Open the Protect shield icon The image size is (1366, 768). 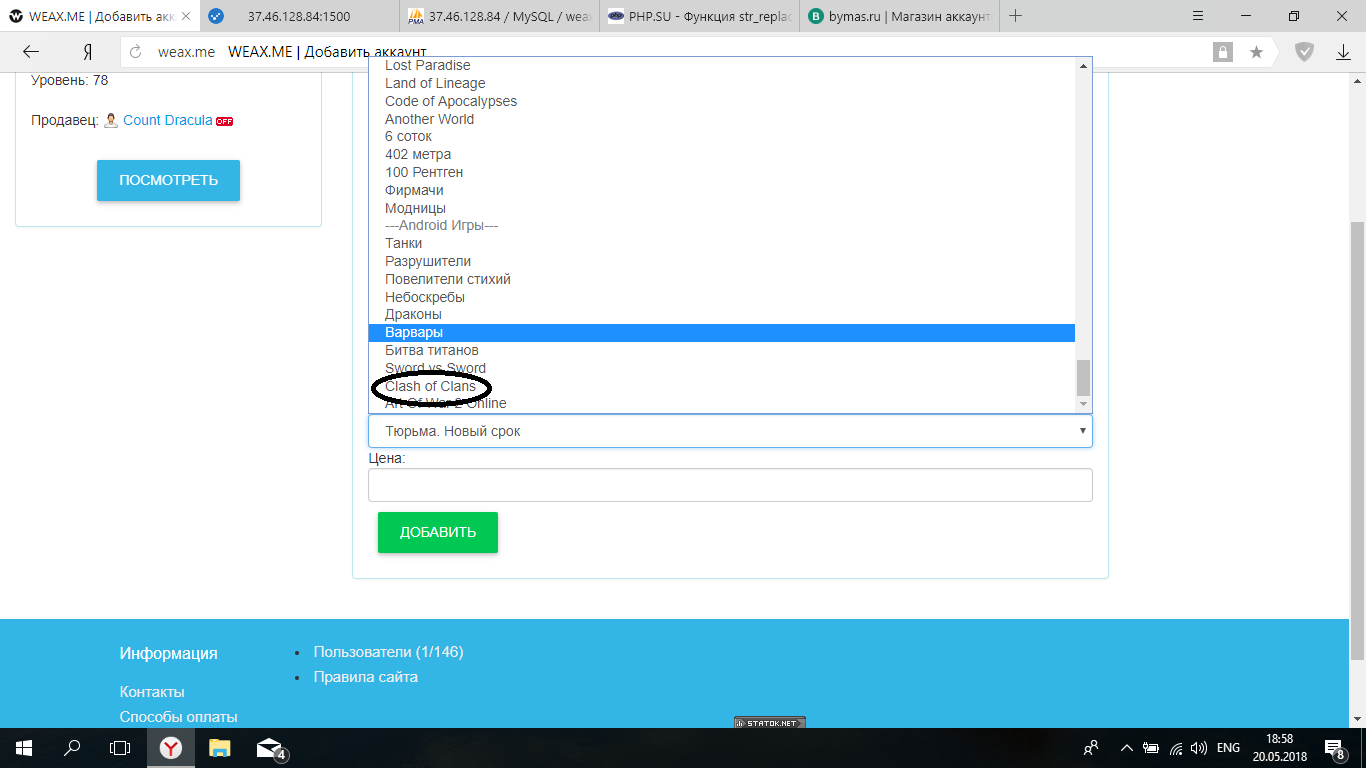tap(1304, 52)
